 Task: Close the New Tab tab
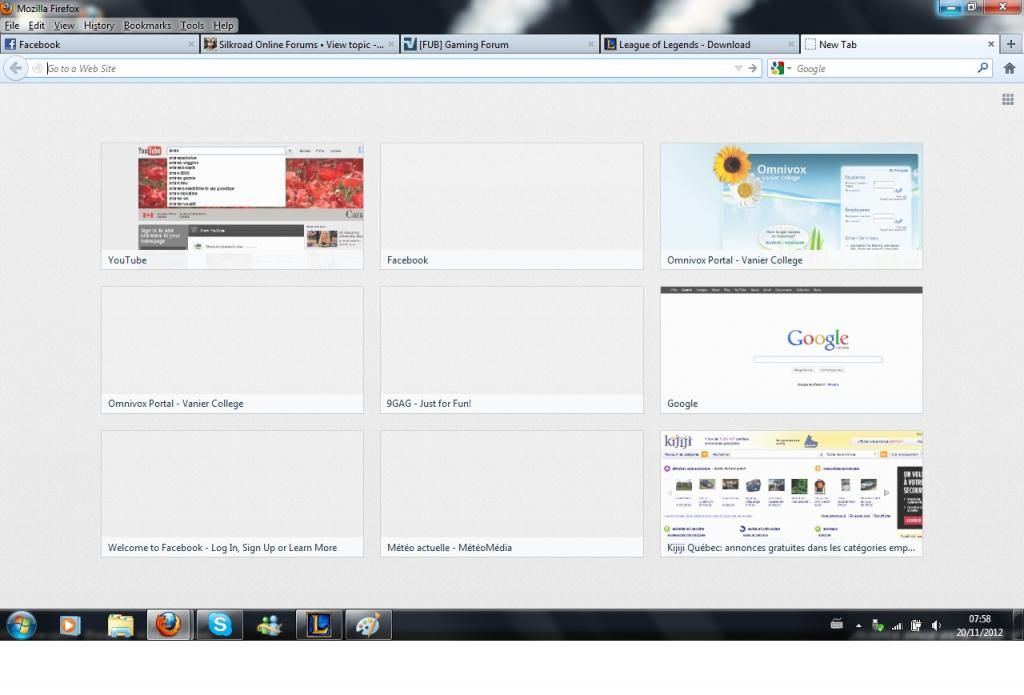[991, 44]
